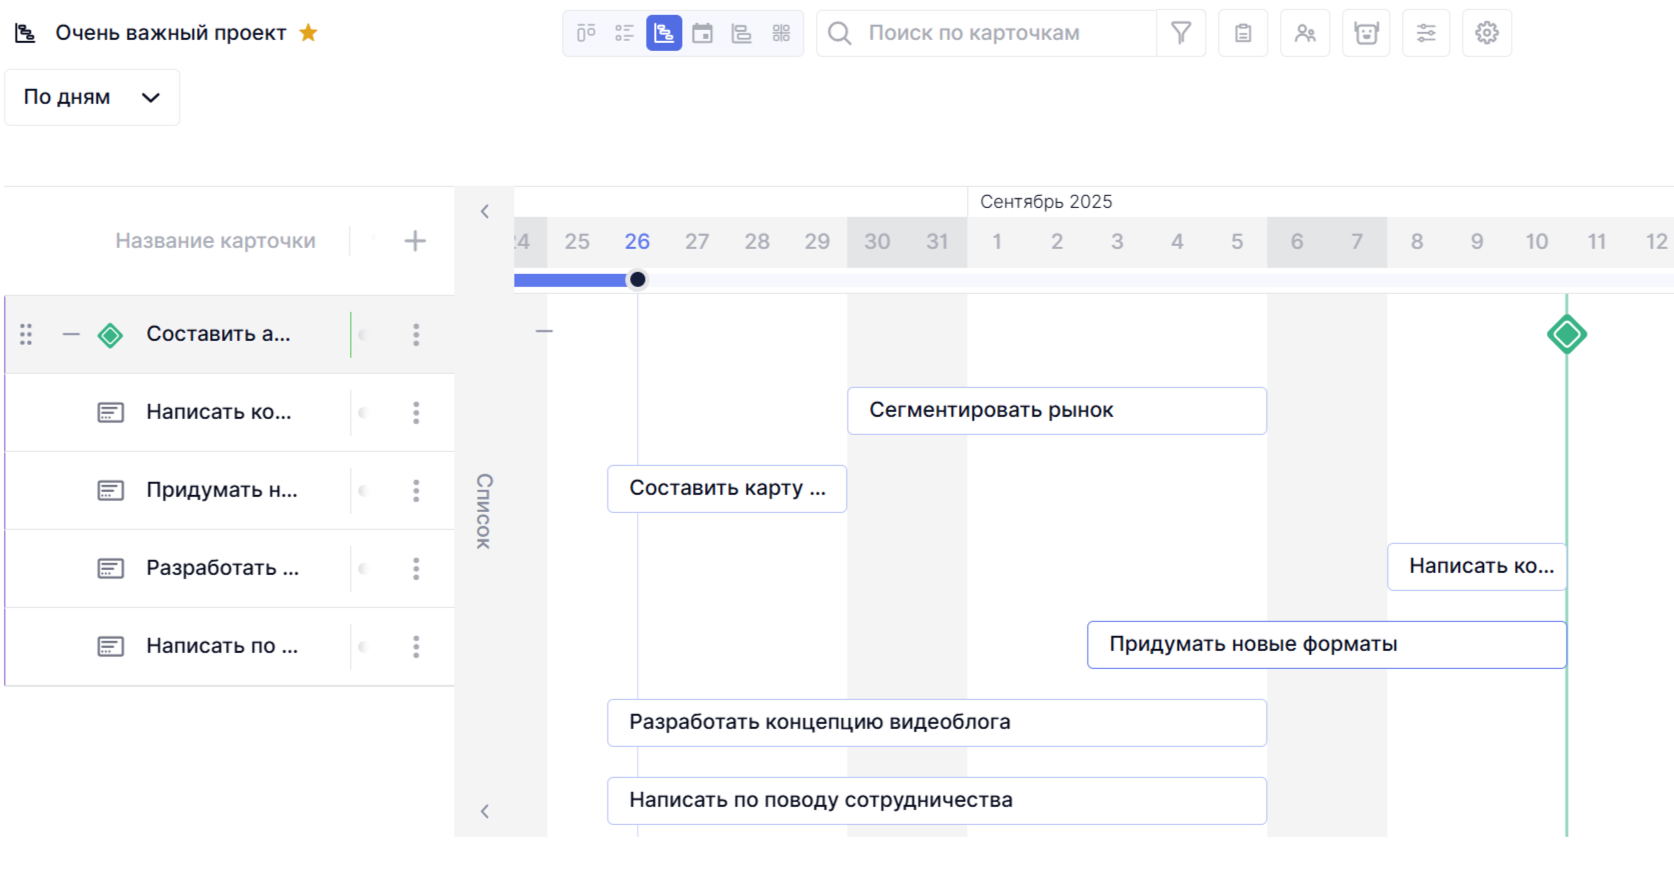Open the three-dot menu for "Написать ко..."
The width and height of the screenshot is (1674, 895).
point(416,413)
